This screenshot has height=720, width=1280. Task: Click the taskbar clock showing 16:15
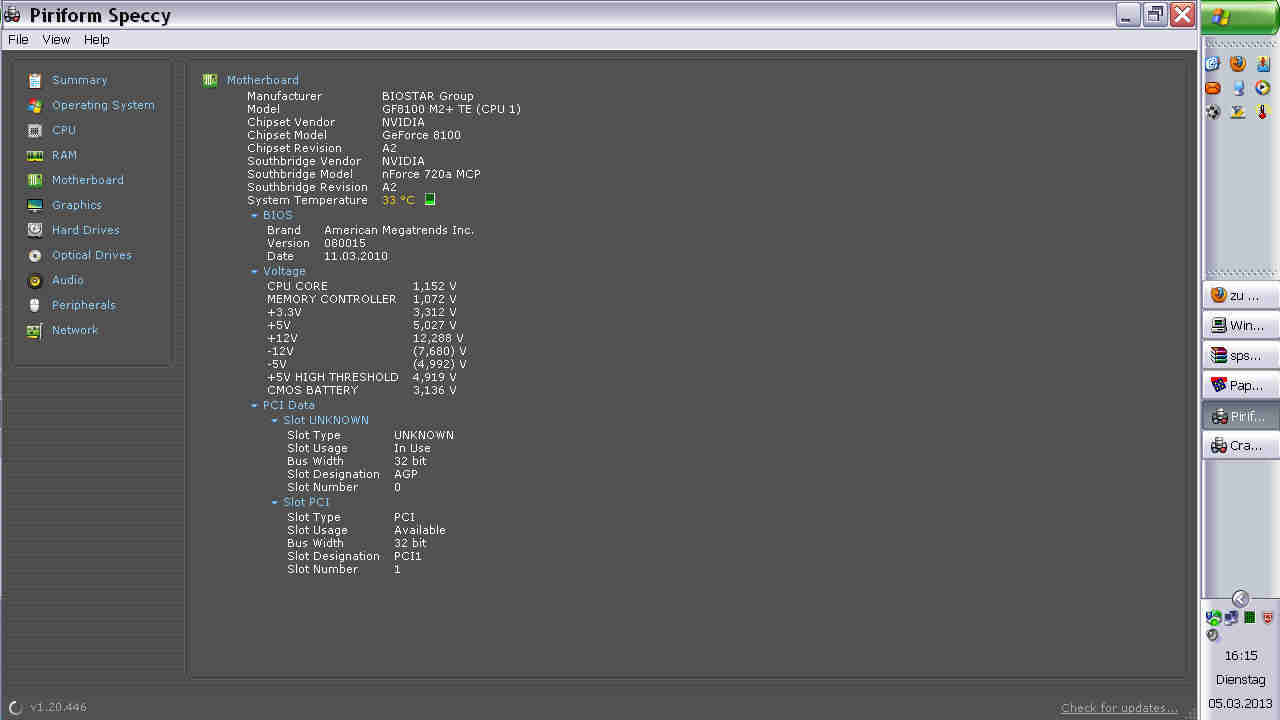click(x=1240, y=656)
